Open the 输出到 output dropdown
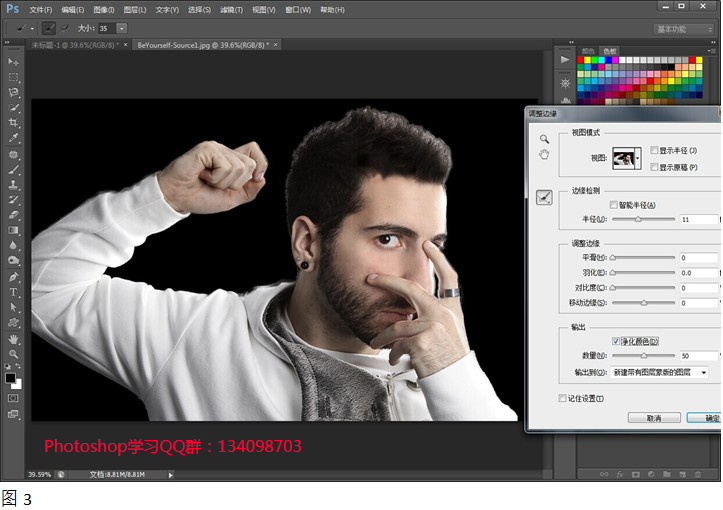 (659, 372)
